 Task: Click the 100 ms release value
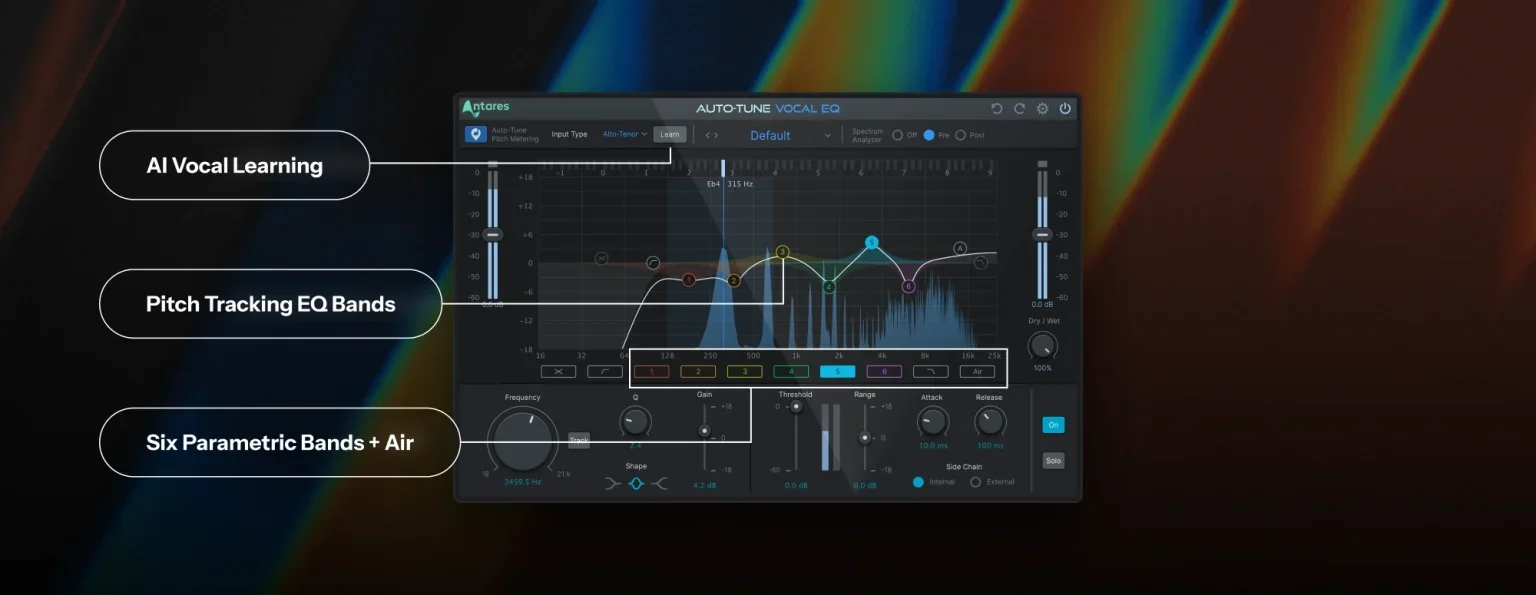click(990, 445)
